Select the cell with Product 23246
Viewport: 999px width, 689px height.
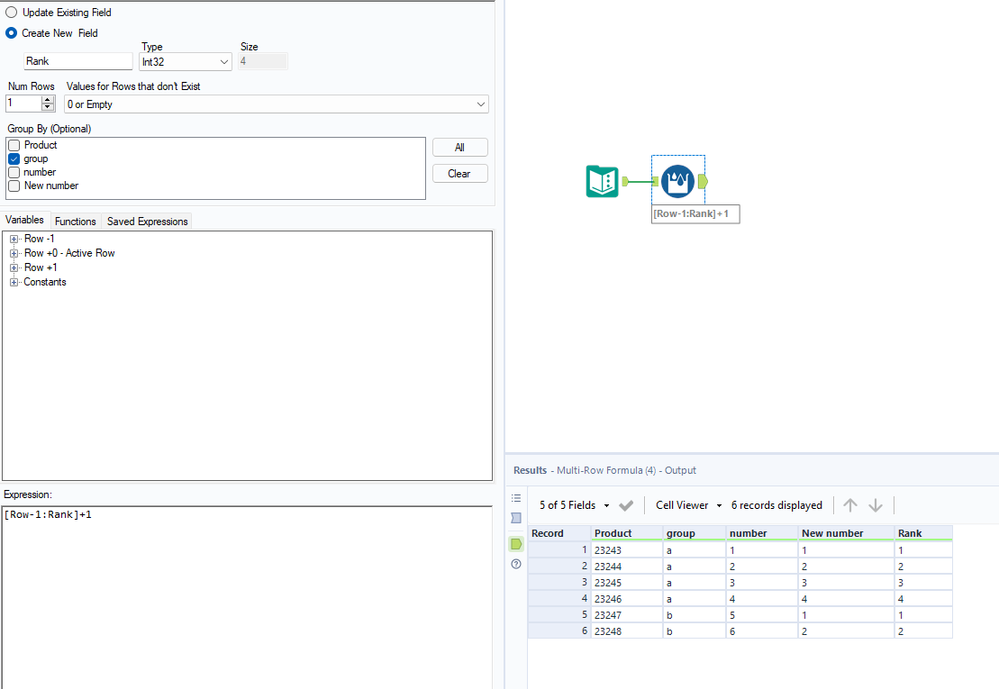627,599
